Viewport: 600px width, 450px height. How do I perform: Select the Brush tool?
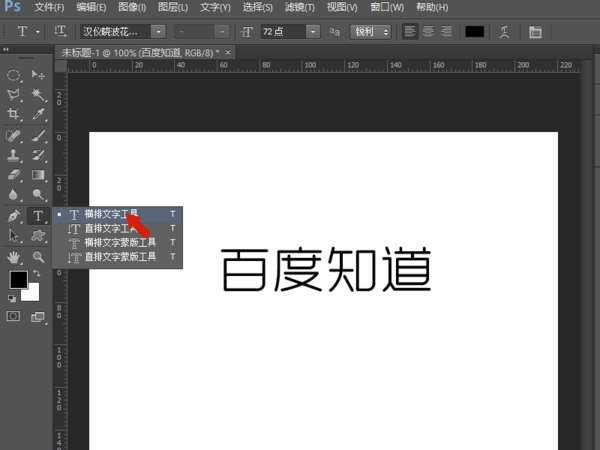tap(38, 136)
